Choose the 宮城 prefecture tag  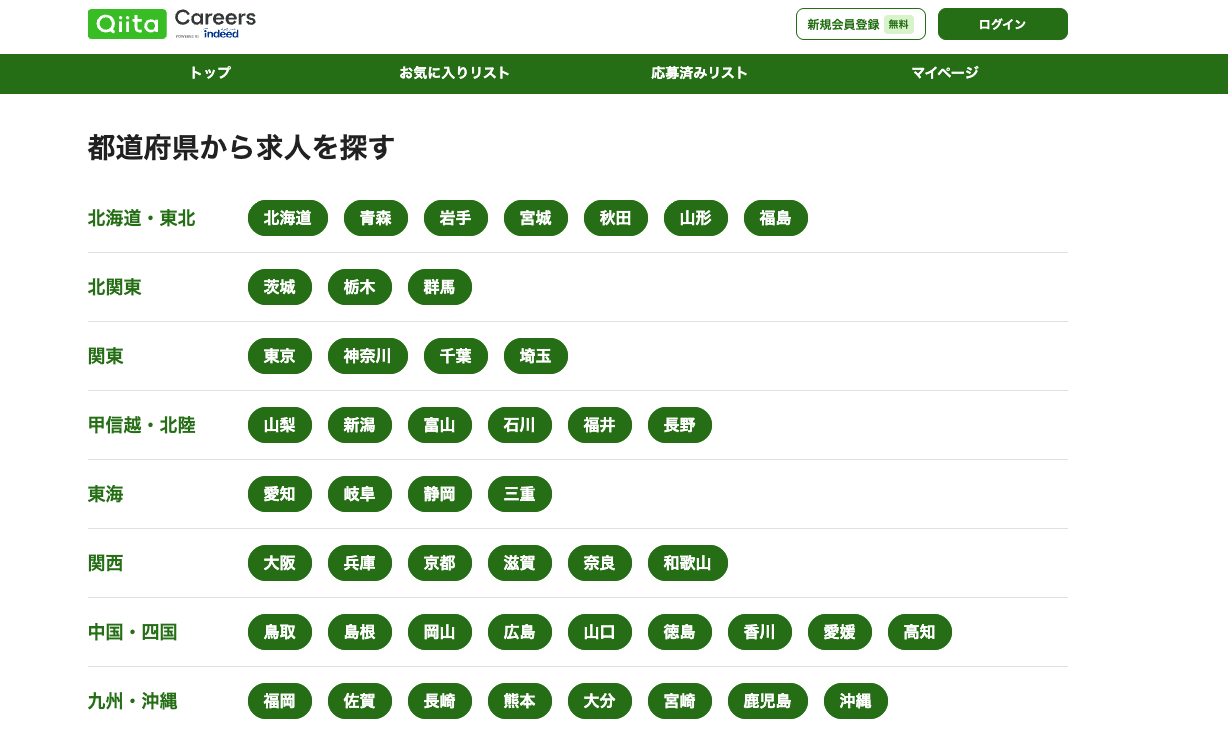click(x=536, y=218)
